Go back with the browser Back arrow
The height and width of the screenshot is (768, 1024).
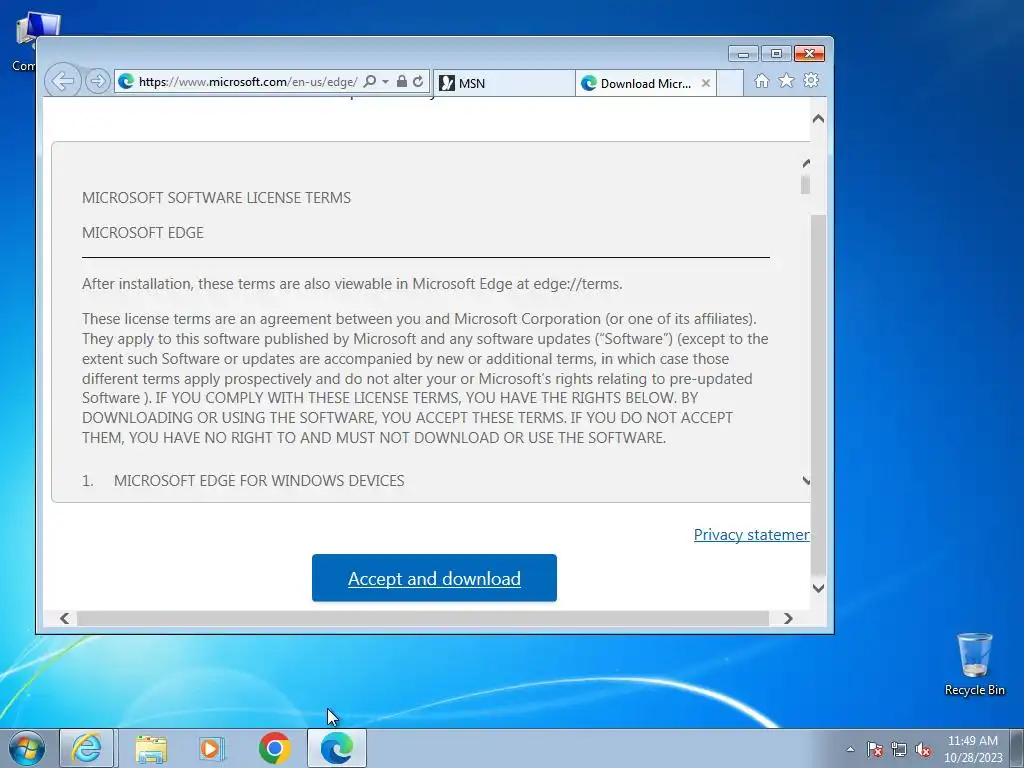pyautogui.click(x=63, y=81)
